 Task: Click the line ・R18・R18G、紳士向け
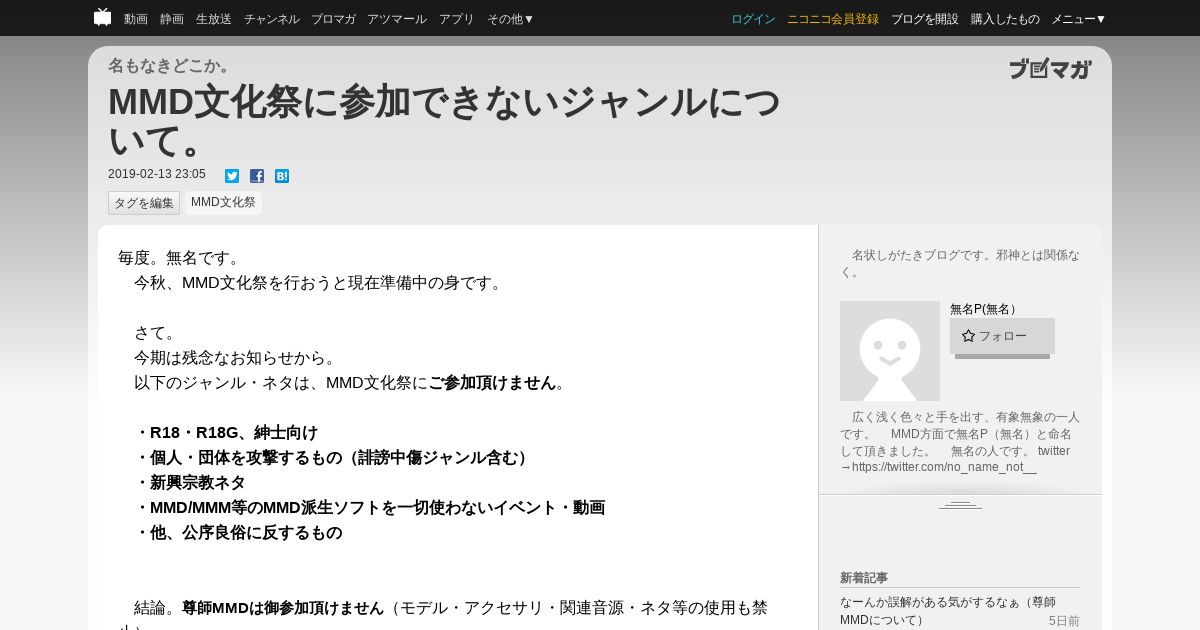(x=226, y=433)
